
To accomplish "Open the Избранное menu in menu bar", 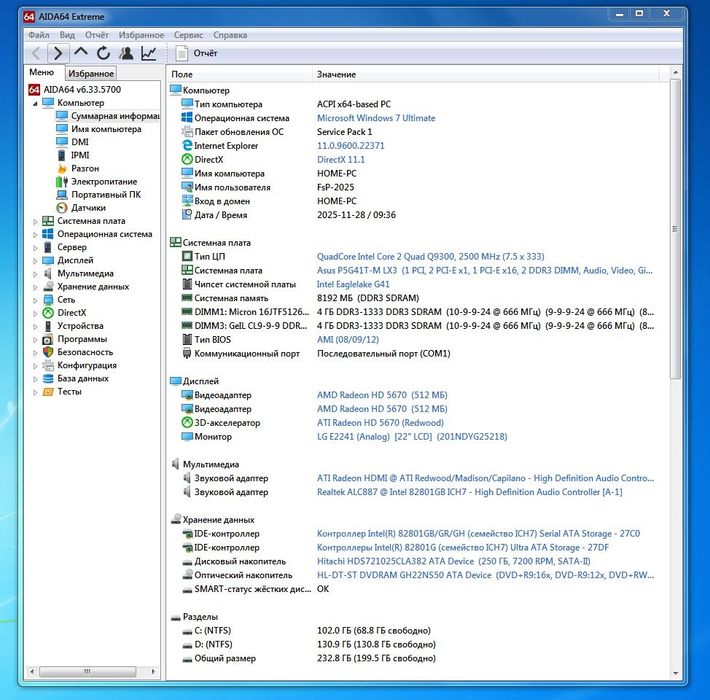I will (x=141, y=35).
